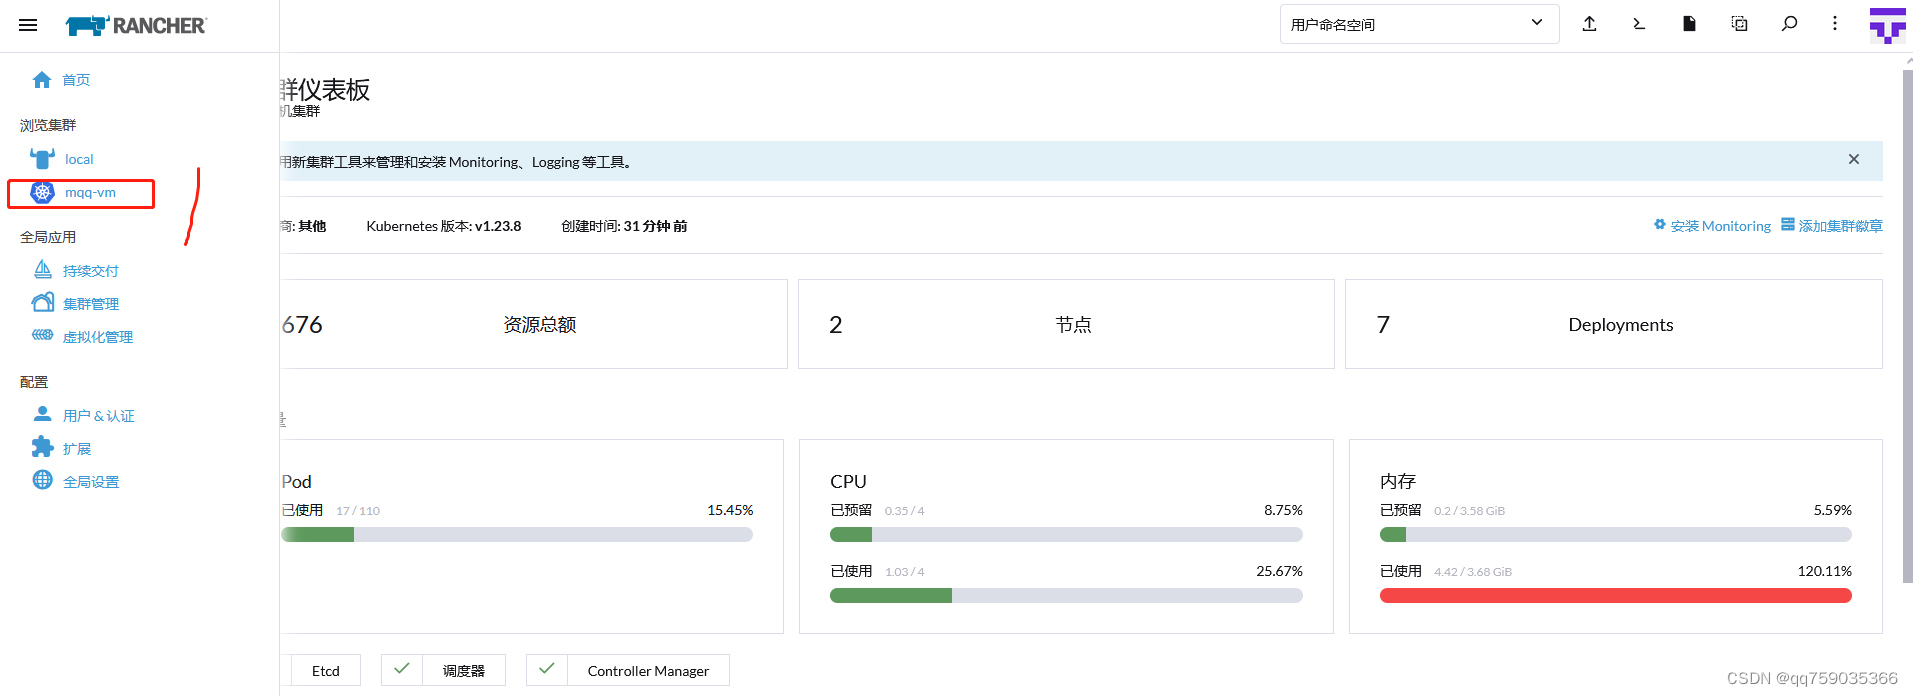Click the CPU 已预留 progress bar
This screenshot has height=696, width=1913.
click(1066, 535)
